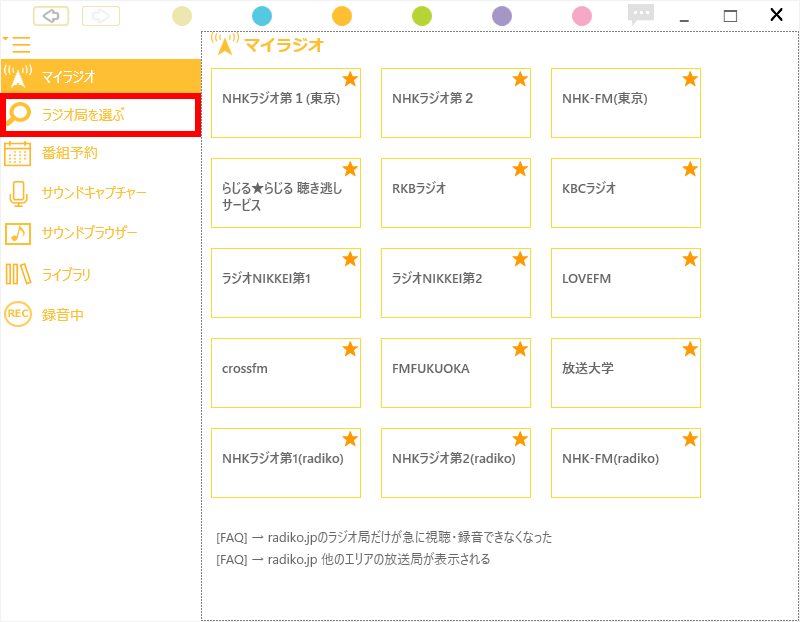
Task: Open the NHK-FM(radiko) station tile
Action: (626, 463)
